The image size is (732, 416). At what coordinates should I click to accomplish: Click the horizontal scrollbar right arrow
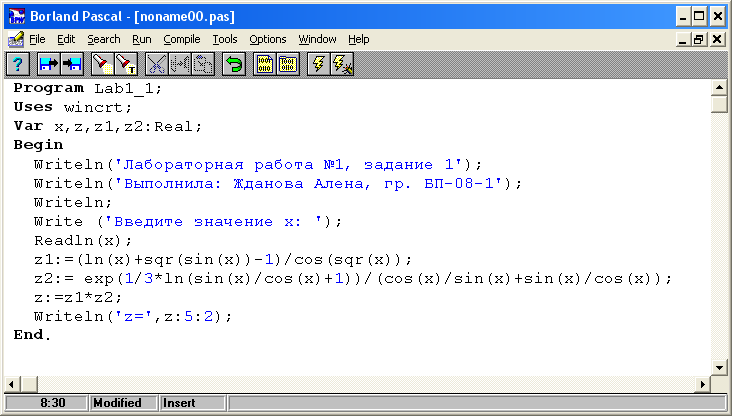pos(702,384)
